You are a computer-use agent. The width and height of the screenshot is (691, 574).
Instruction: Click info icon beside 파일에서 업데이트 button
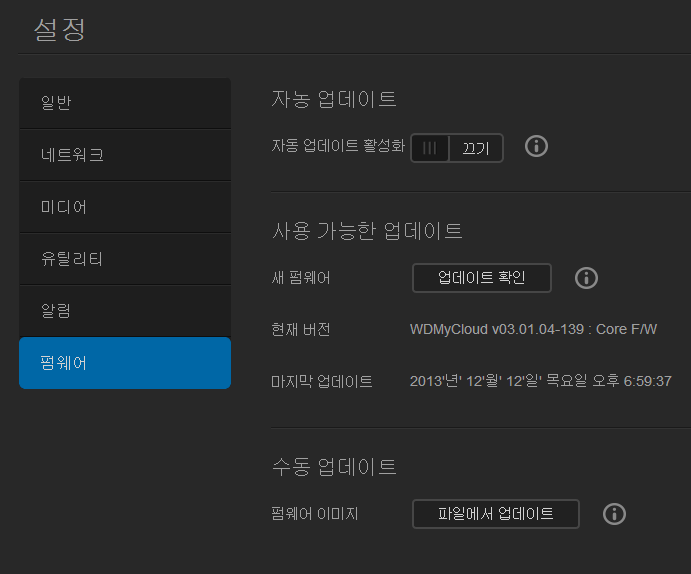(614, 514)
